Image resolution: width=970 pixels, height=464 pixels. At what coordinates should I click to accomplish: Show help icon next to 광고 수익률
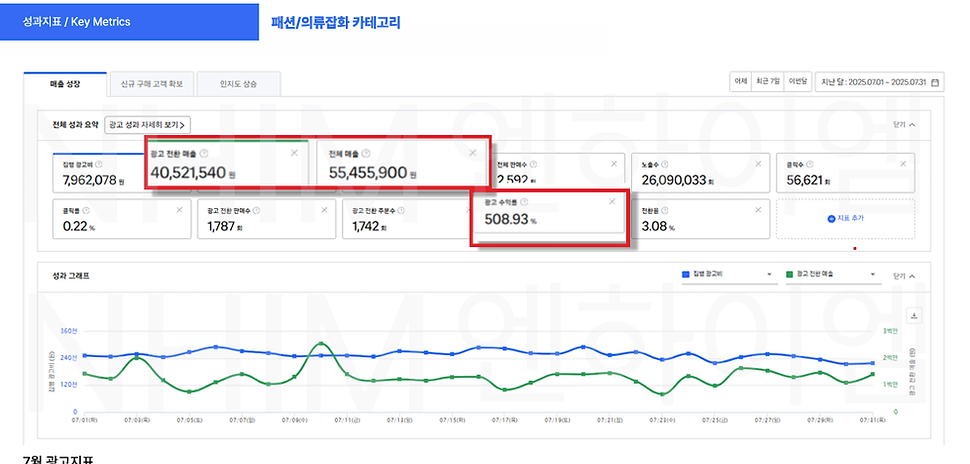point(524,202)
